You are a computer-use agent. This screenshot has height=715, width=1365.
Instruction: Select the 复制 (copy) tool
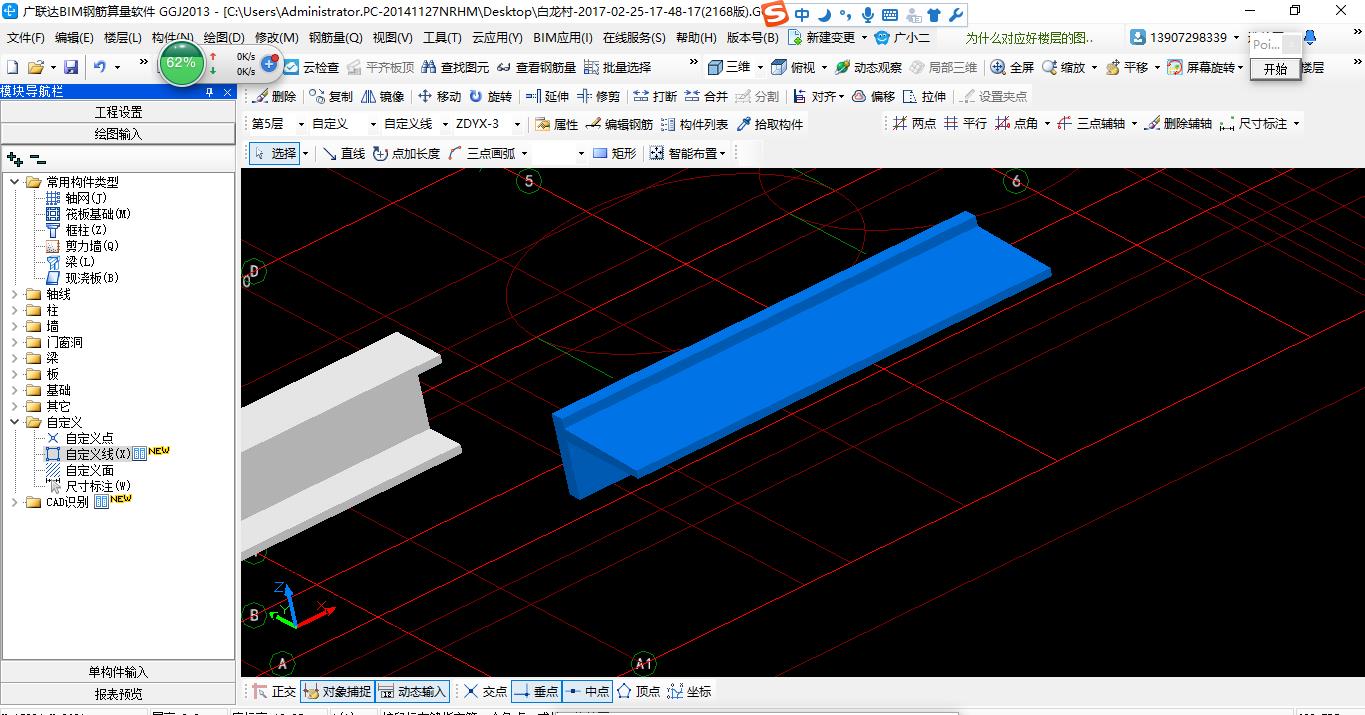pyautogui.click(x=331, y=97)
